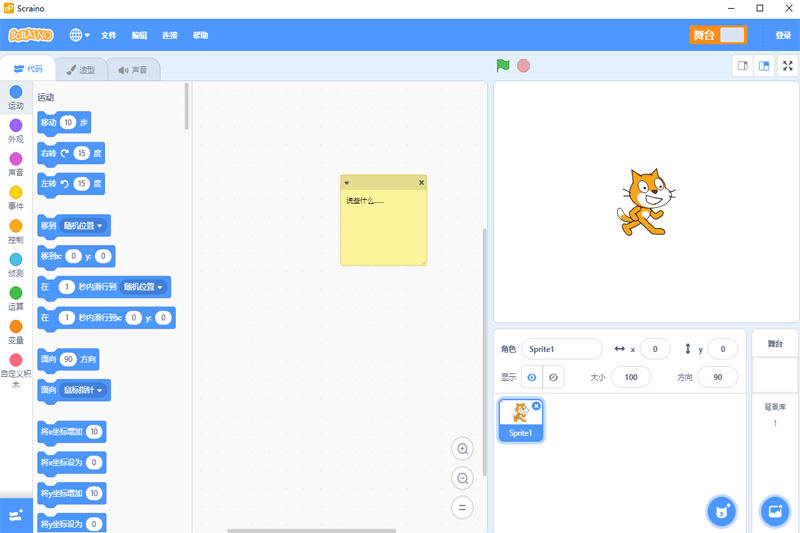Edit the 将y坐标增加 value 10
The width and height of the screenshot is (800, 533).
pyautogui.click(x=94, y=493)
